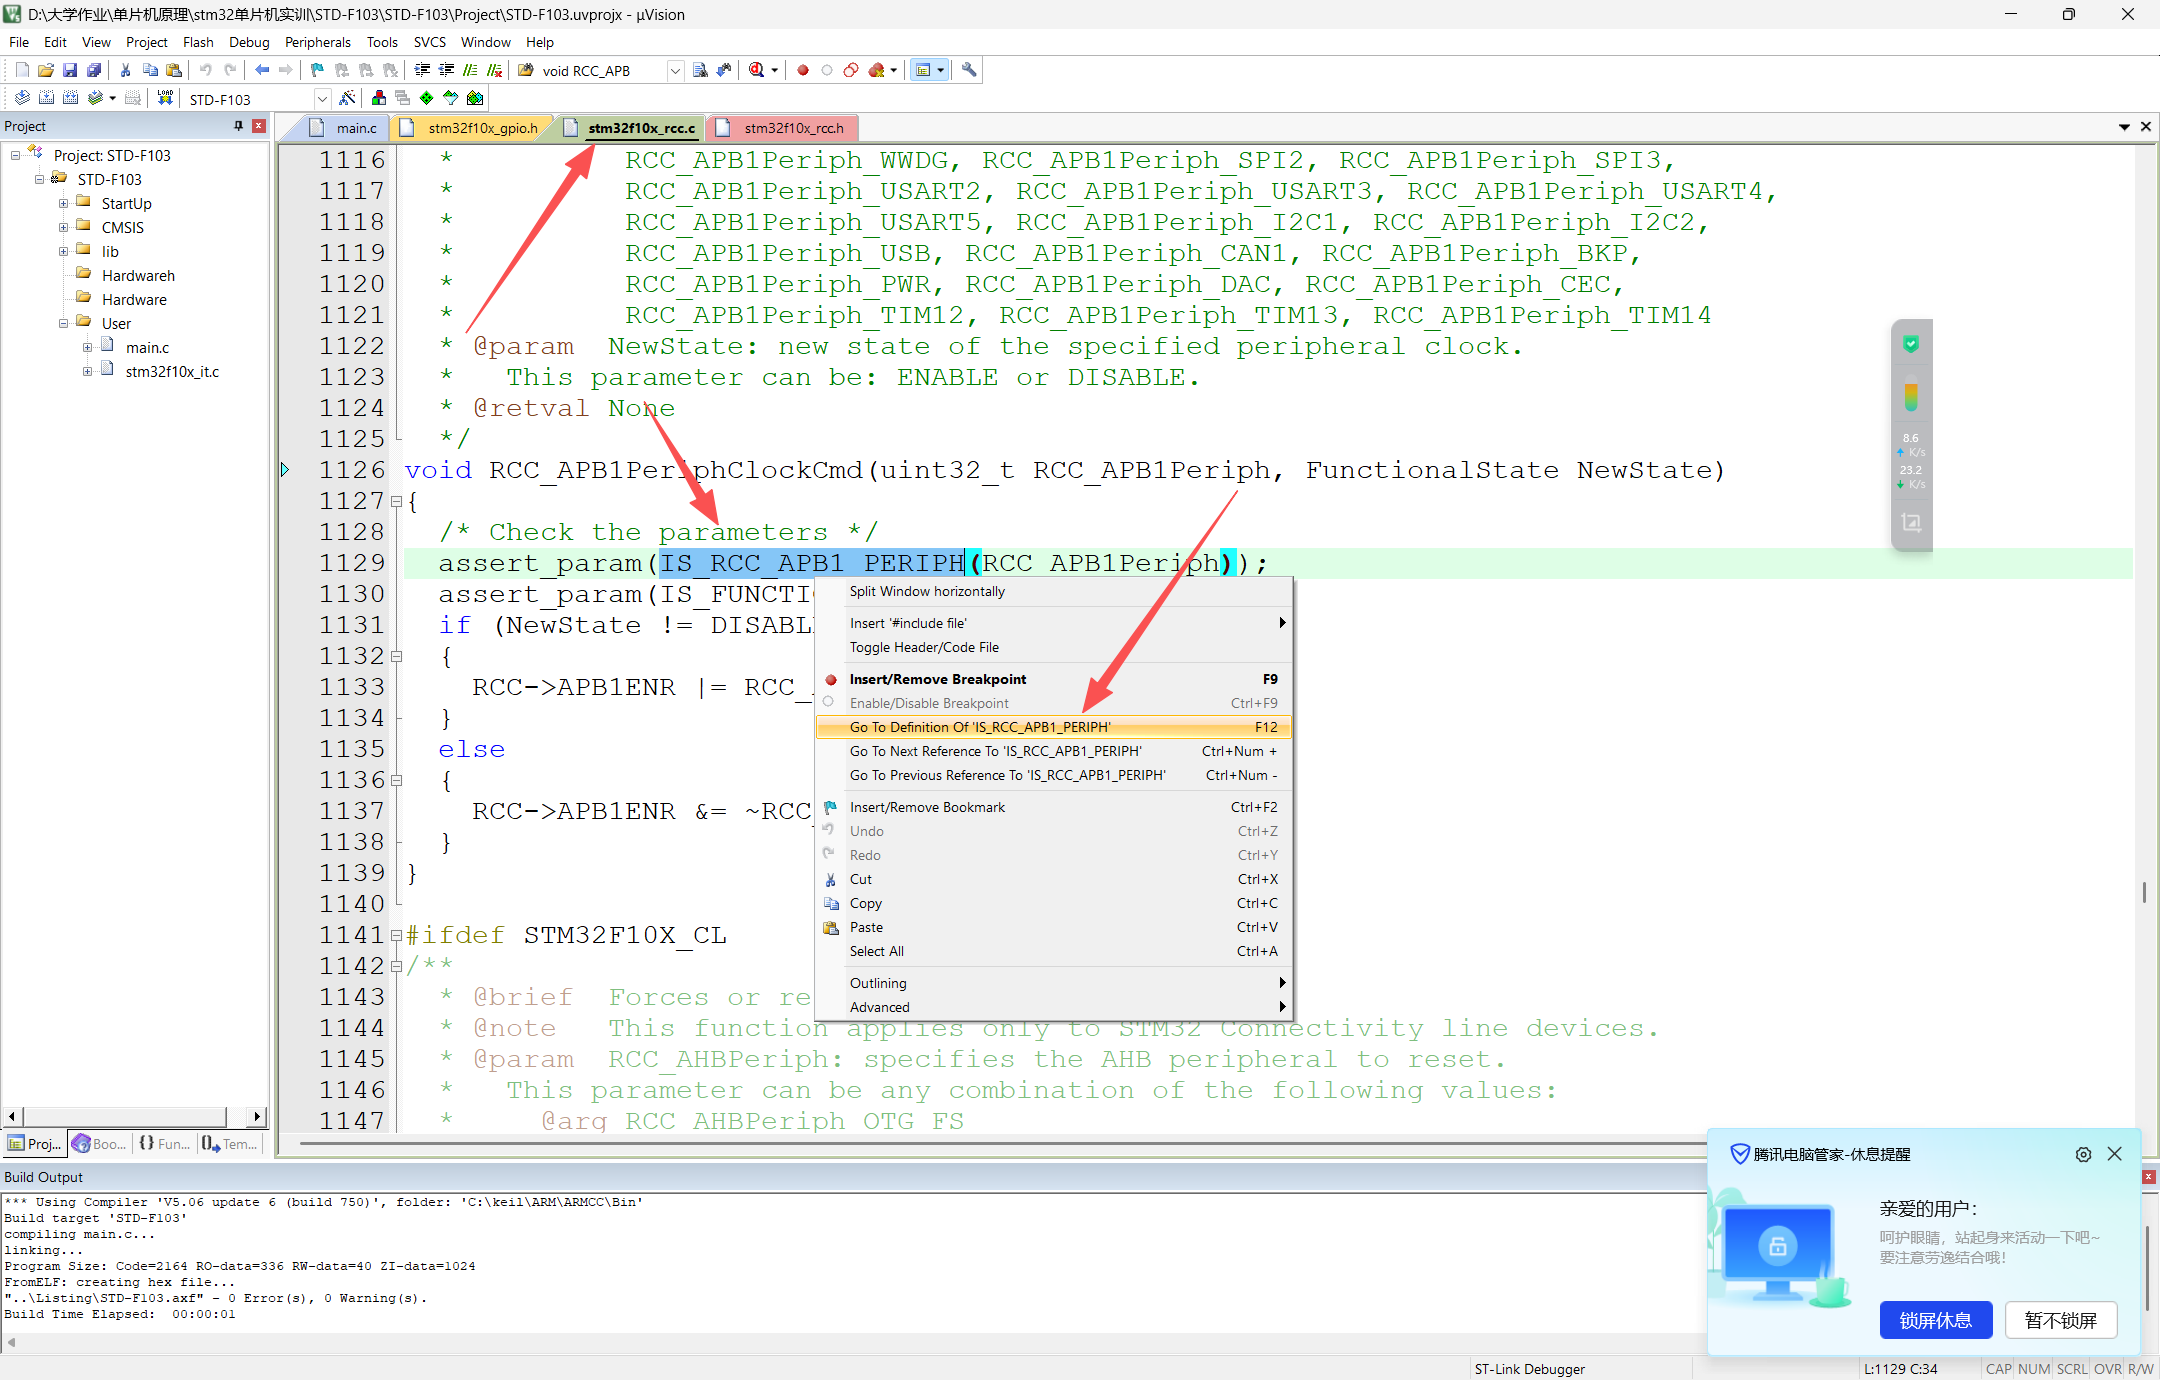Open Options for Target wand icon
This screenshot has height=1380, width=2160.
[x=347, y=98]
